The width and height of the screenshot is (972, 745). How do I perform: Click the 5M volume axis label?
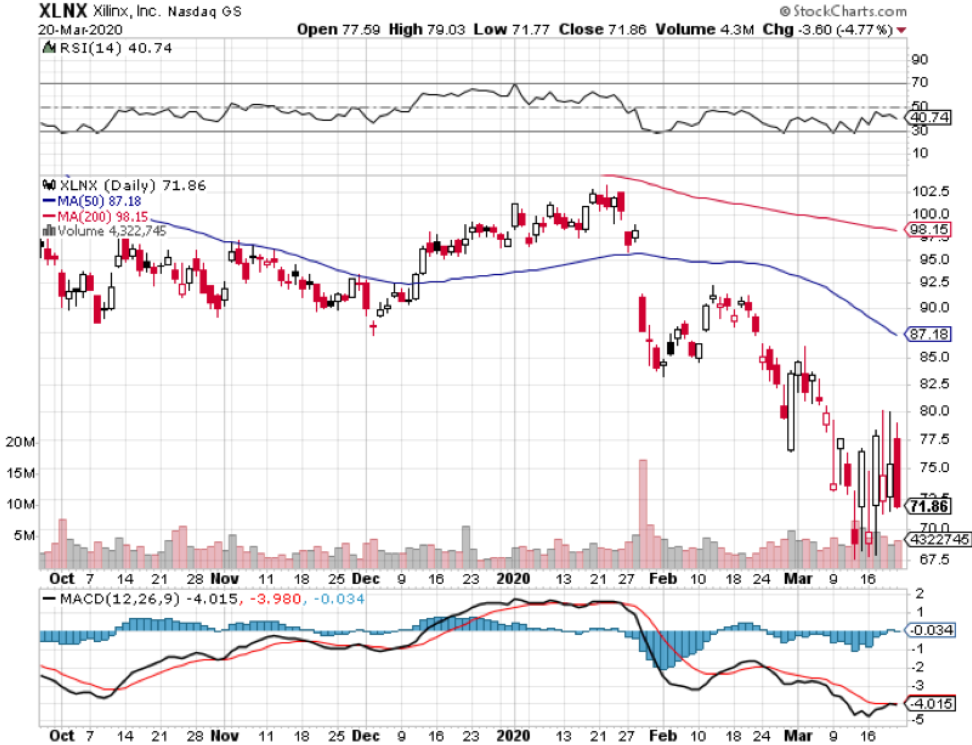tap(24, 535)
